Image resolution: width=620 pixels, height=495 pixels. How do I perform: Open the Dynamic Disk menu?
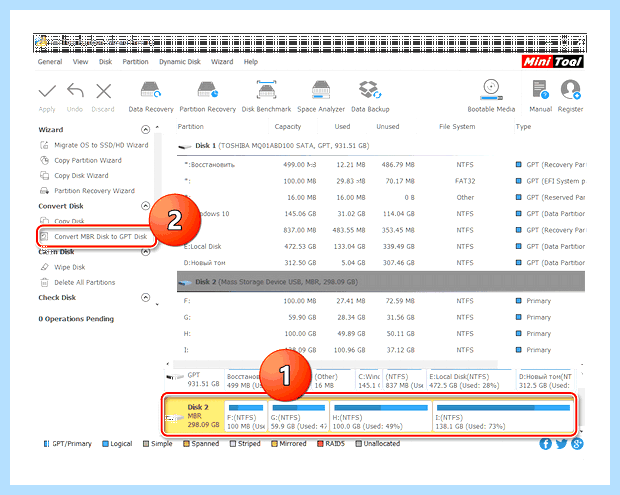click(180, 62)
